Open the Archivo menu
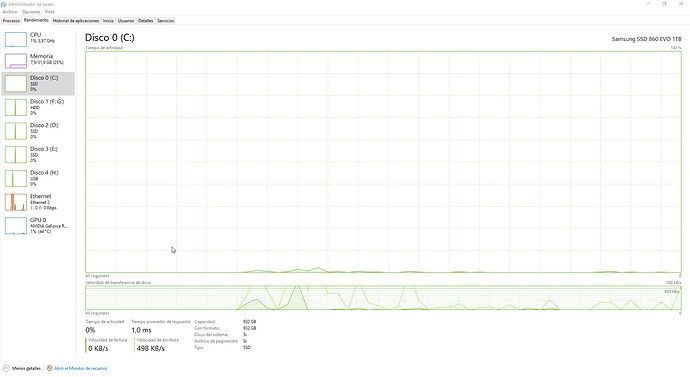The image size is (690, 377). coord(10,12)
